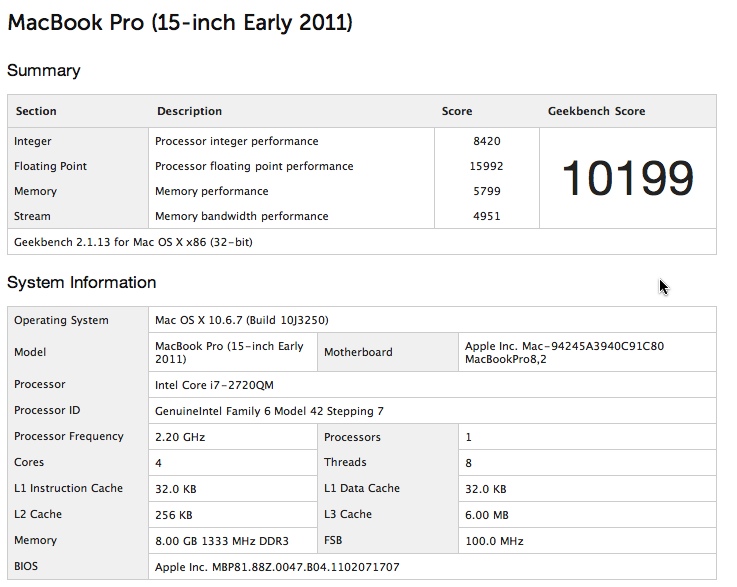737x587 pixels.
Task: Click the memory score 5799
Action: click(x=486, y=191)
